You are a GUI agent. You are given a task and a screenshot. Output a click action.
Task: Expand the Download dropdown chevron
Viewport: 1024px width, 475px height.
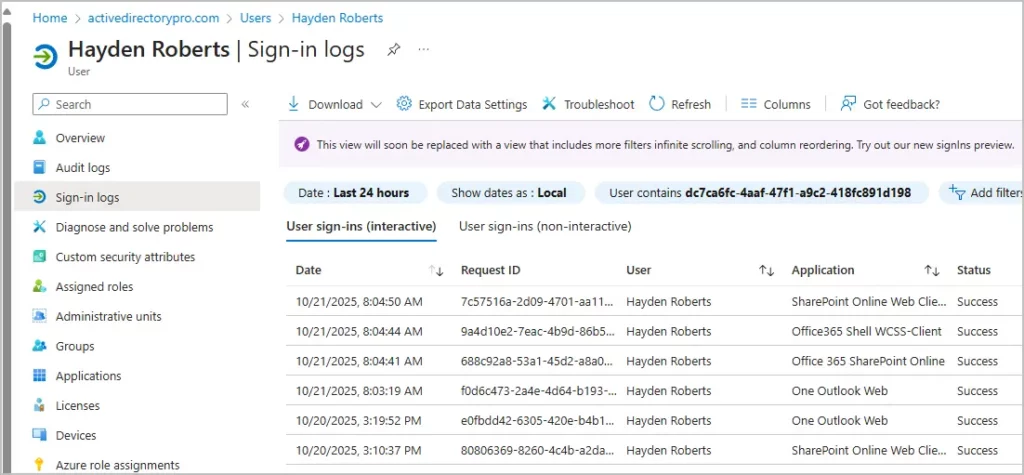[x=376, y=105]
